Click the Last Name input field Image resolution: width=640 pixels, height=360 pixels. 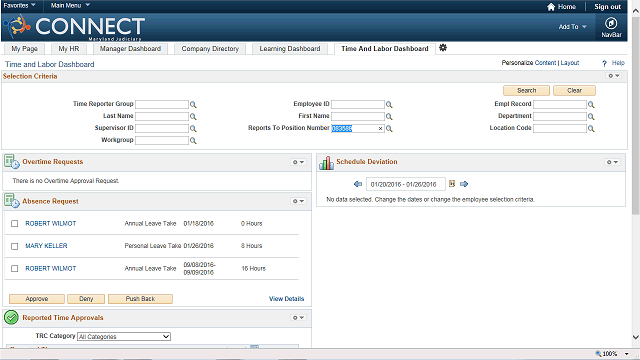pyautogui.click(x=162, y=116)
